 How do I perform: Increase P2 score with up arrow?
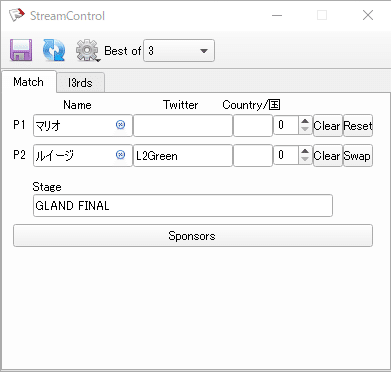(x=305, y=151)
